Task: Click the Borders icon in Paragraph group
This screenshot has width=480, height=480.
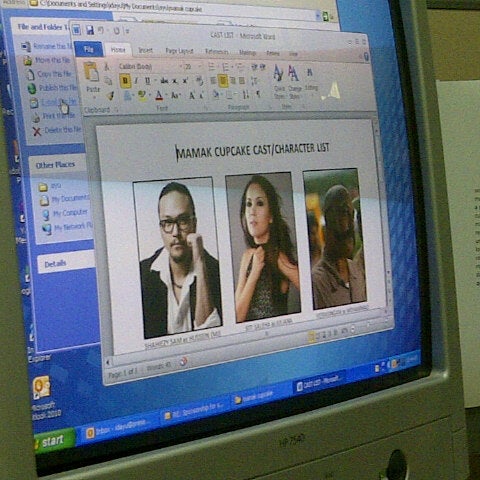Action: 229,95
